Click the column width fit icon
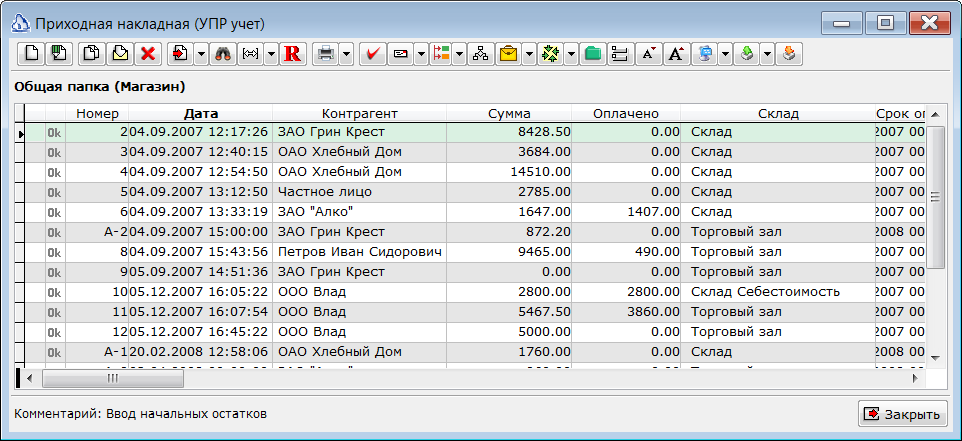The width and height of the screenshot is (962, 441). click(x=250, y=54)
